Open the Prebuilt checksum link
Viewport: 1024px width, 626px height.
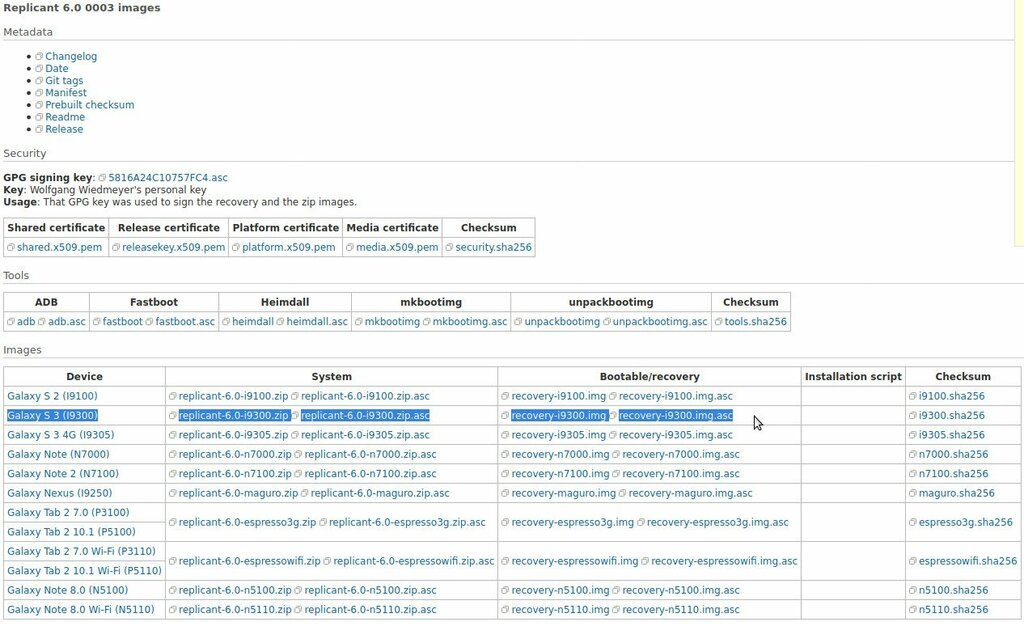[x=89, y=105]
